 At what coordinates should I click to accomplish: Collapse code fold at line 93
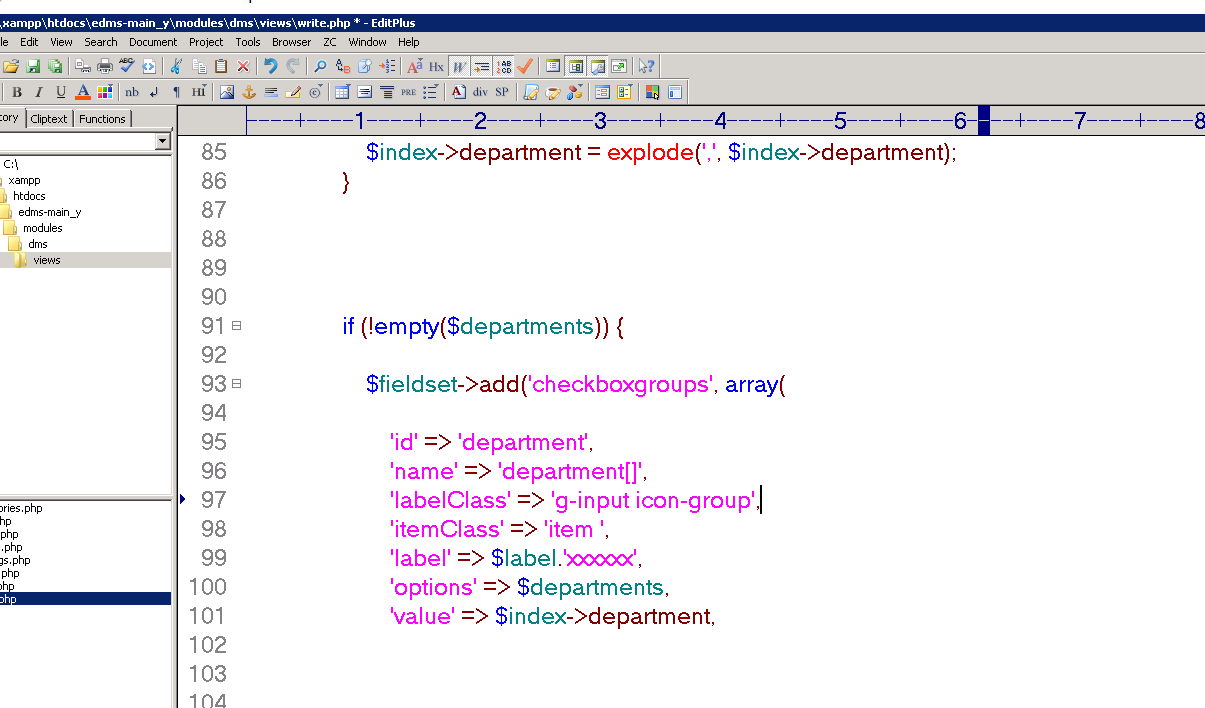point(237,384)
